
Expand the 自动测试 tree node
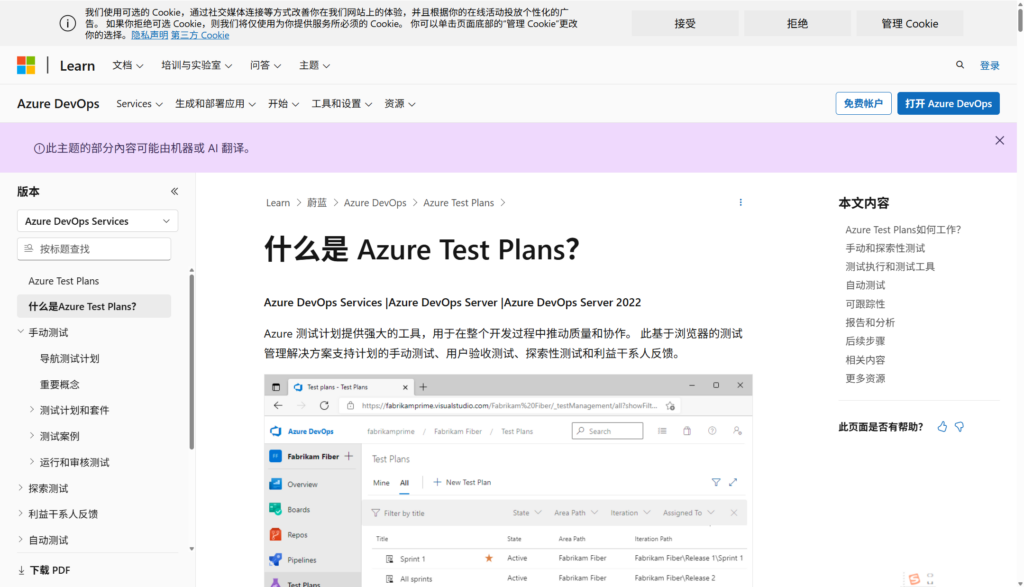[20, 539]
